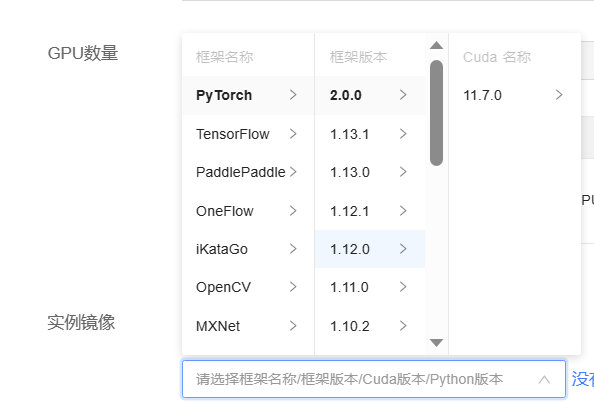Viewport: 594px width, 404px height.
Task: Click the framework selection input field
Action: point(374,379)
